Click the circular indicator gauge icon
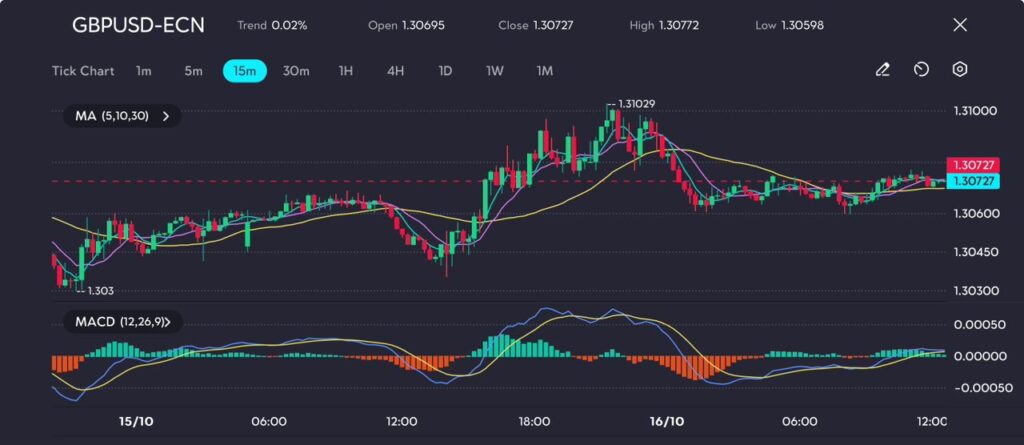The height and width of the screenshot is (445, 1024). [x=921, y=70]
